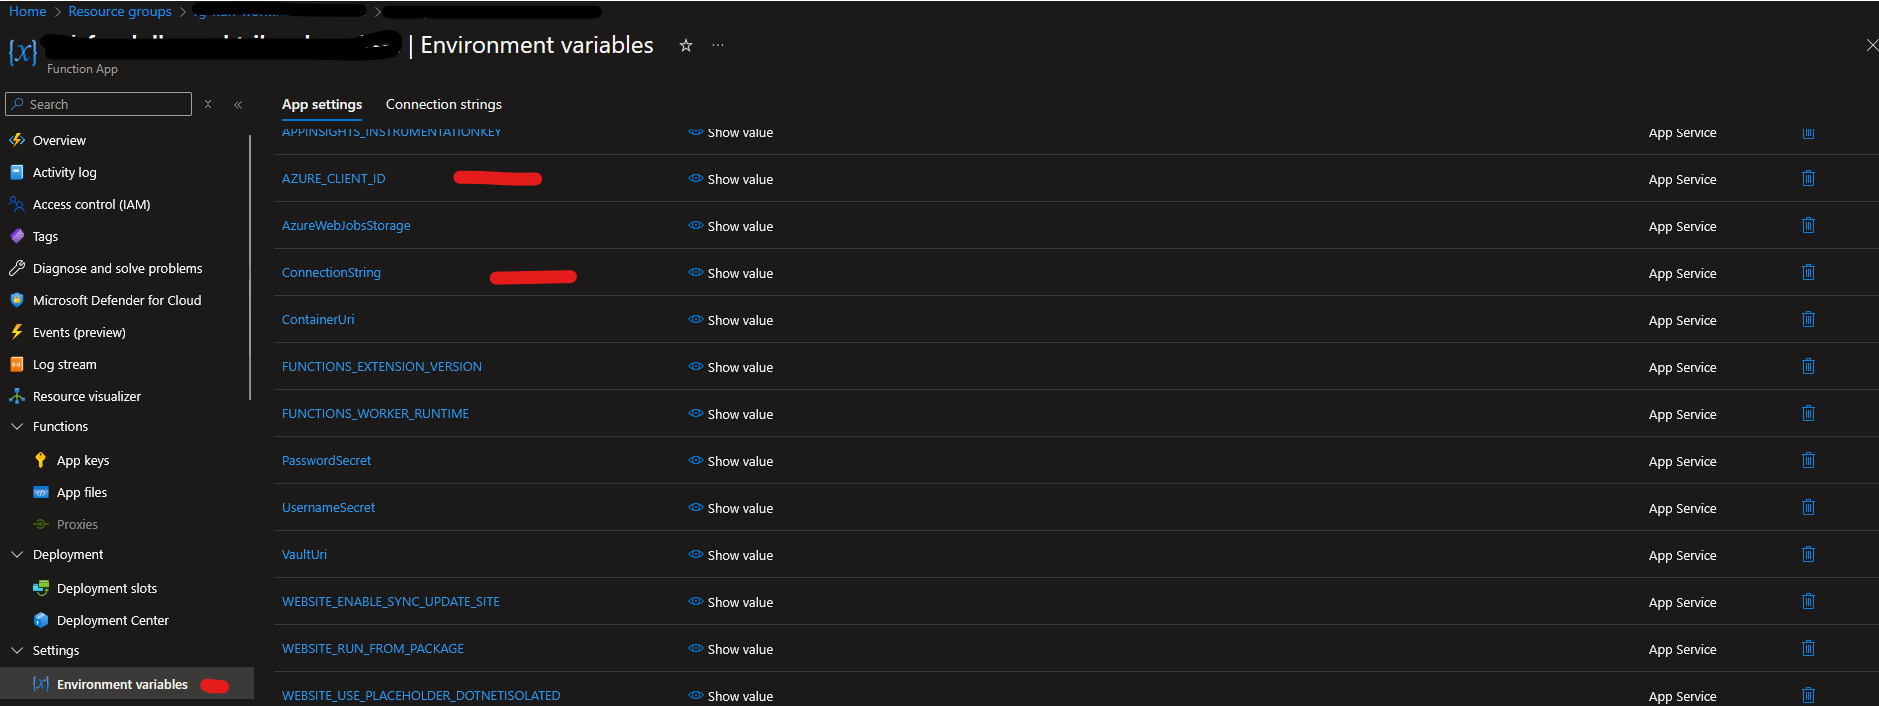
Task: Collapse the Deployment section
Action: coord(17,554)
